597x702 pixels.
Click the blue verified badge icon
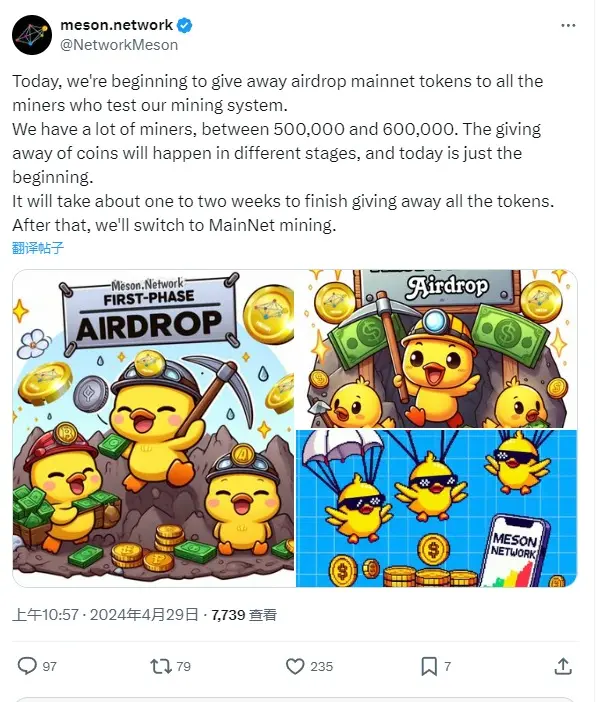tap(184, 26)
